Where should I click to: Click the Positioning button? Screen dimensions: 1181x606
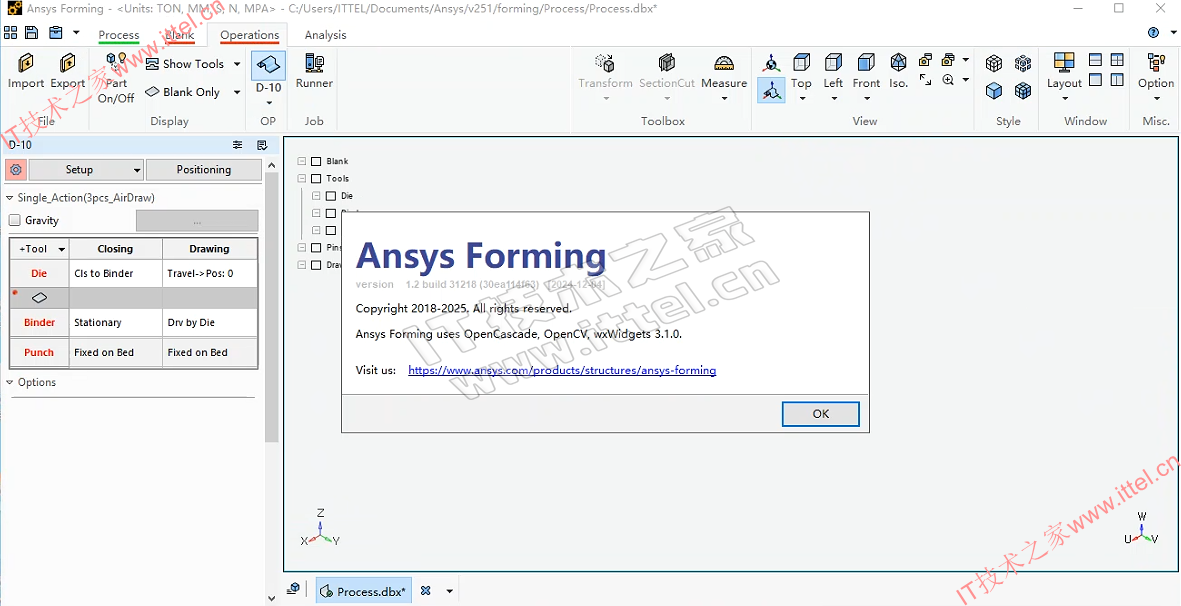click(204, 169)
